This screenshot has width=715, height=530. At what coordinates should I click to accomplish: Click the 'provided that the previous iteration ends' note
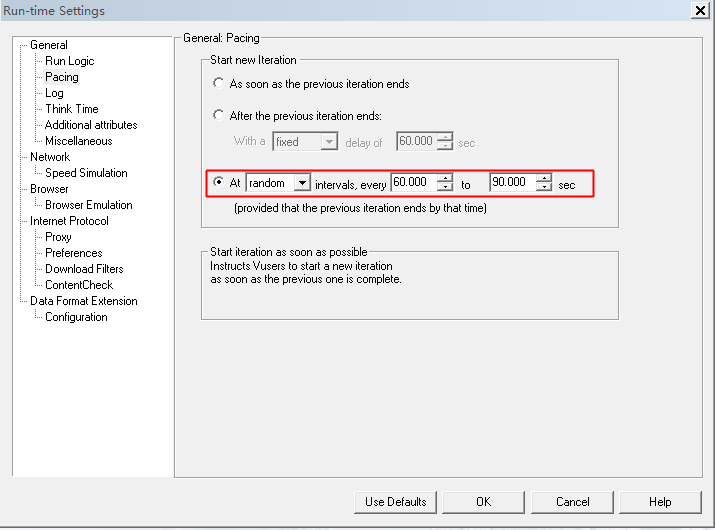tap(360, 208)
